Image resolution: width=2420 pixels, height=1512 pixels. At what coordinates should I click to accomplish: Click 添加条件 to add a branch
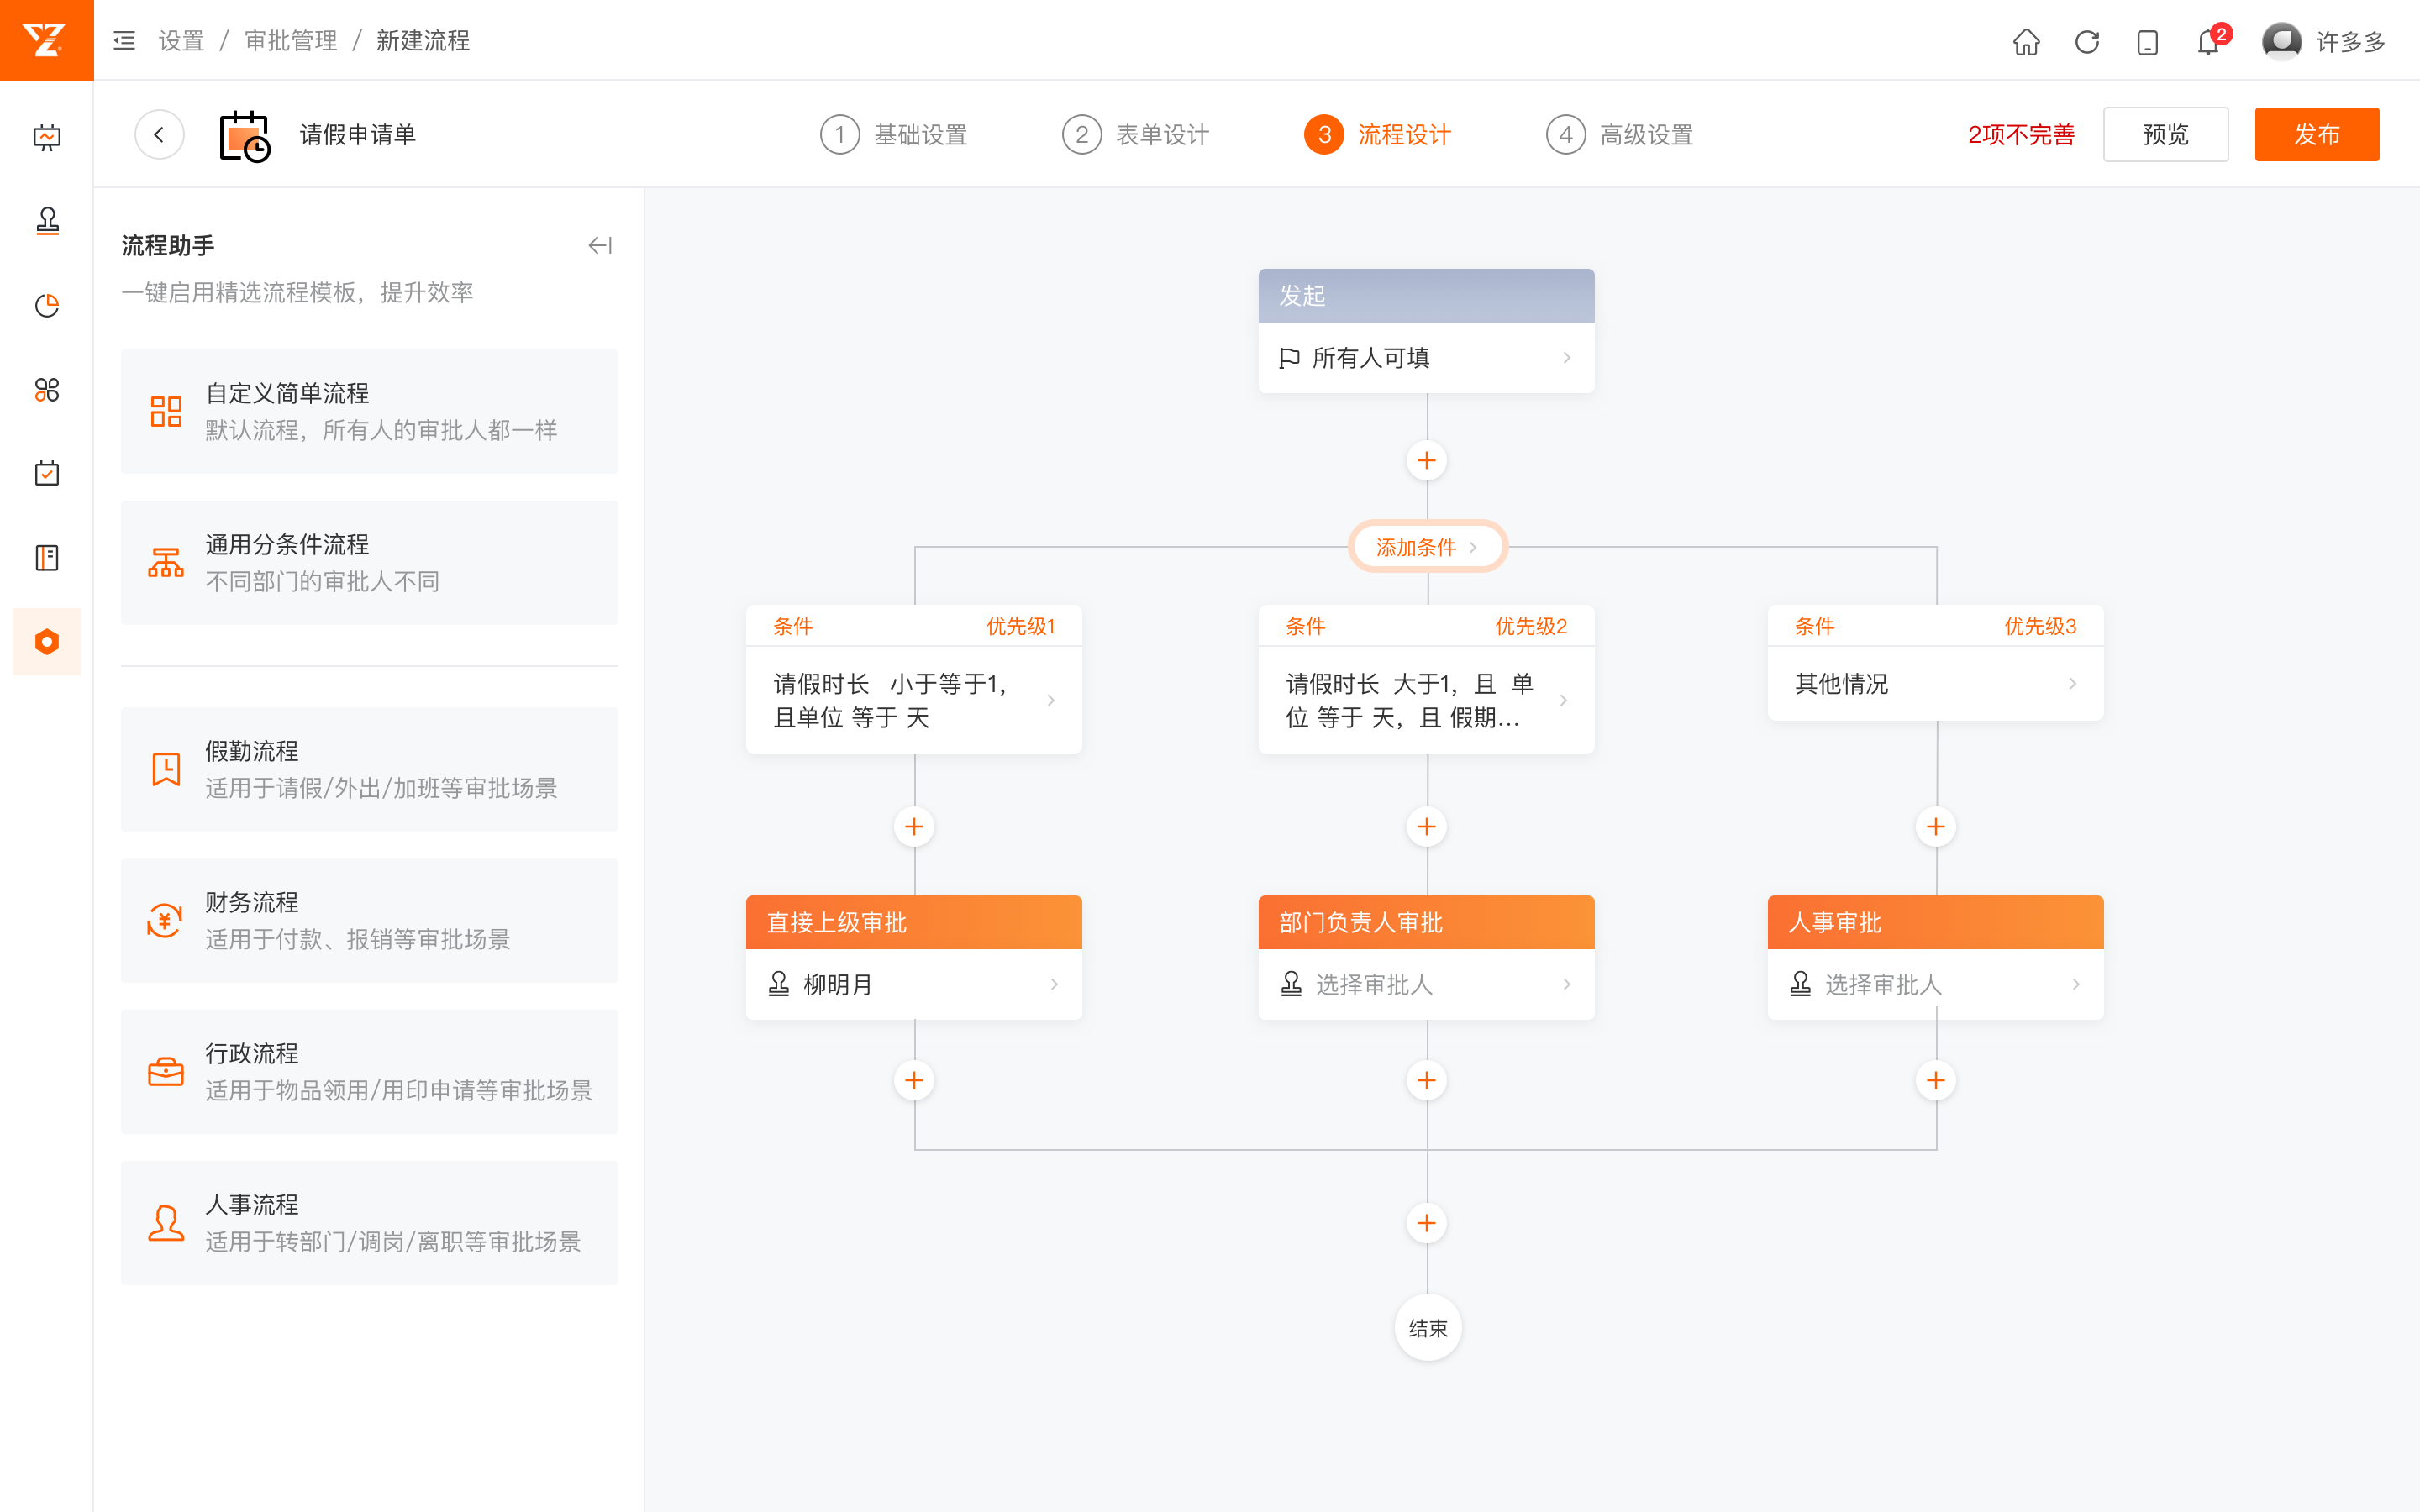pos(1427,546)
